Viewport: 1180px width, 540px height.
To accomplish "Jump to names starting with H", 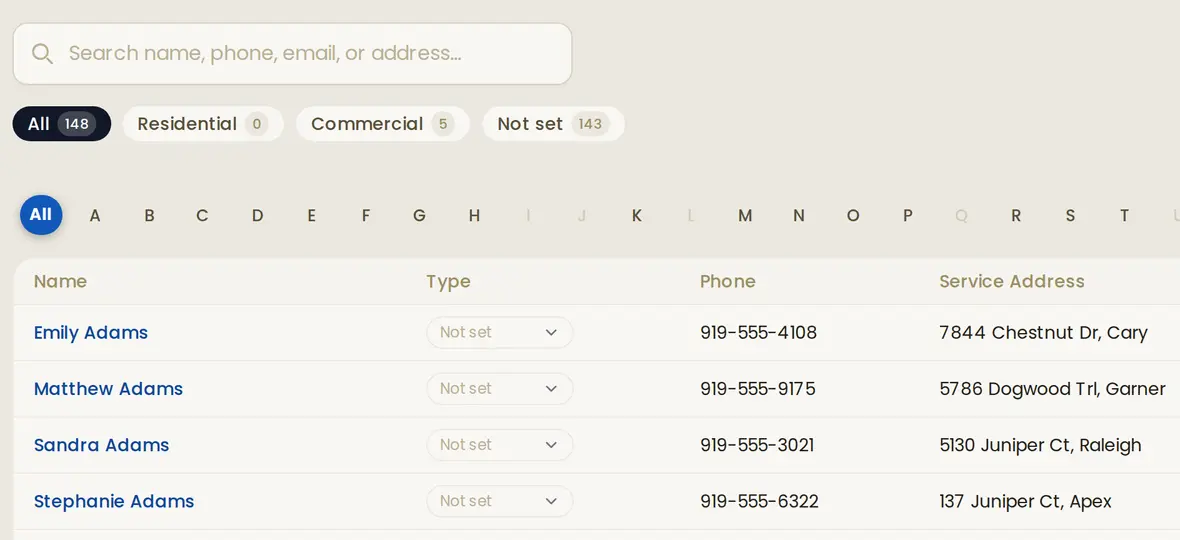I will 474,216.
